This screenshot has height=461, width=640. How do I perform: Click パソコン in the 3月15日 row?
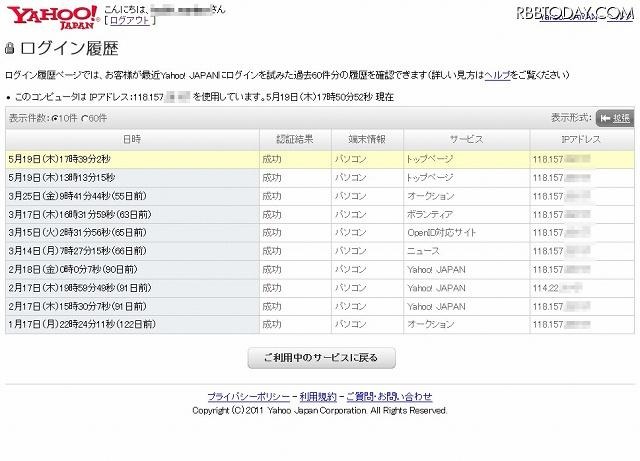click(x=351, y=233)
